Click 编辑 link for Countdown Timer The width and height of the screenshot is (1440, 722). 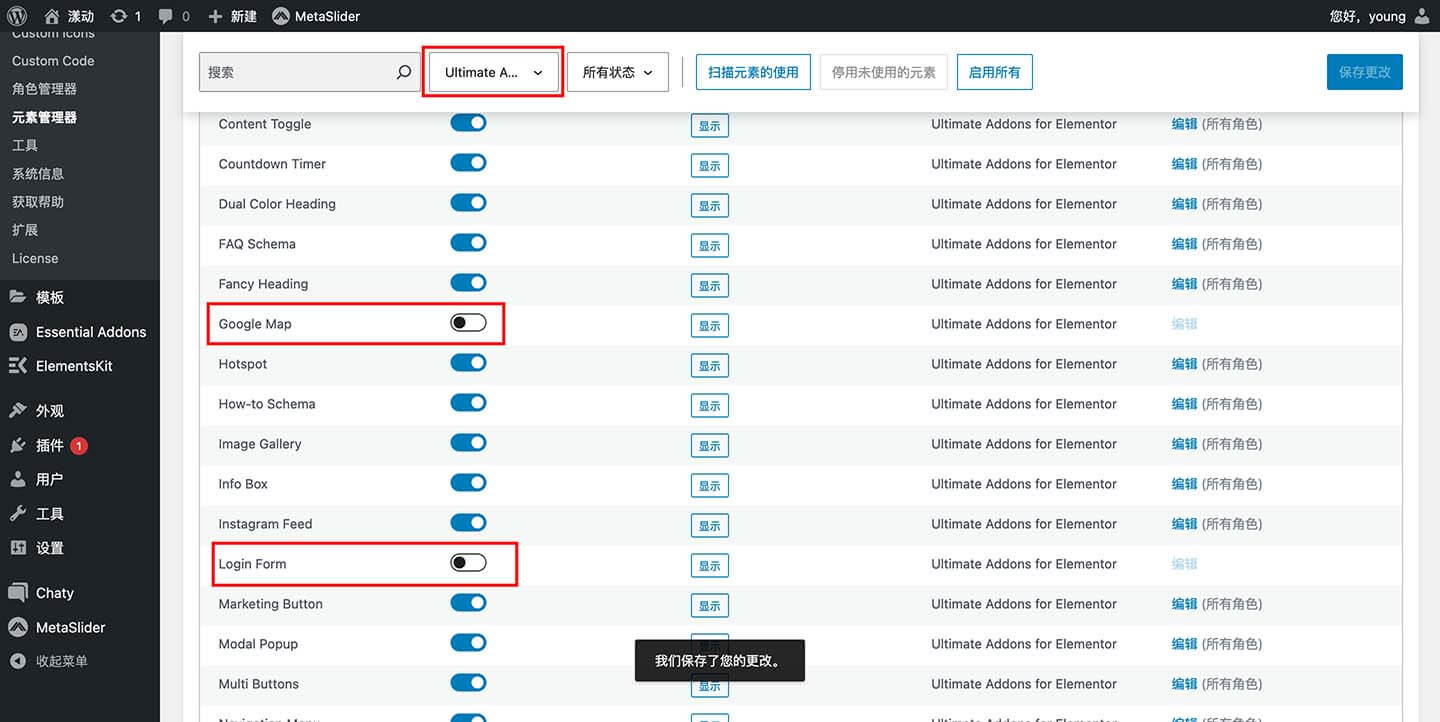click(1185, 164)
